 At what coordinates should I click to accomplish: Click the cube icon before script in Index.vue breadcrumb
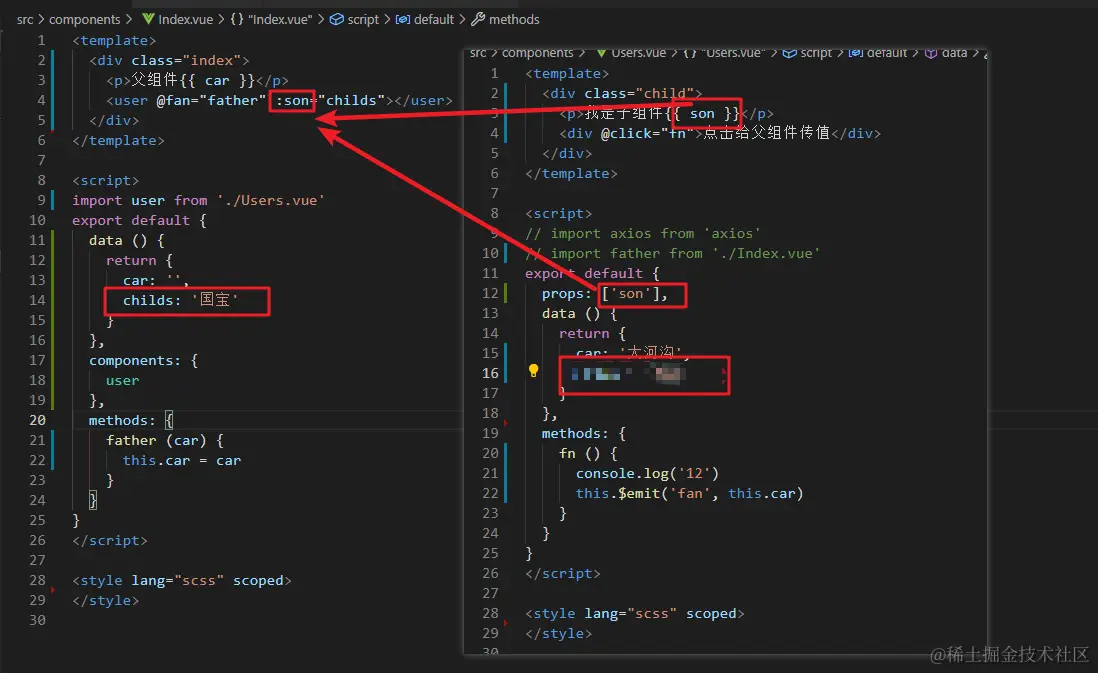click(336, 19)
